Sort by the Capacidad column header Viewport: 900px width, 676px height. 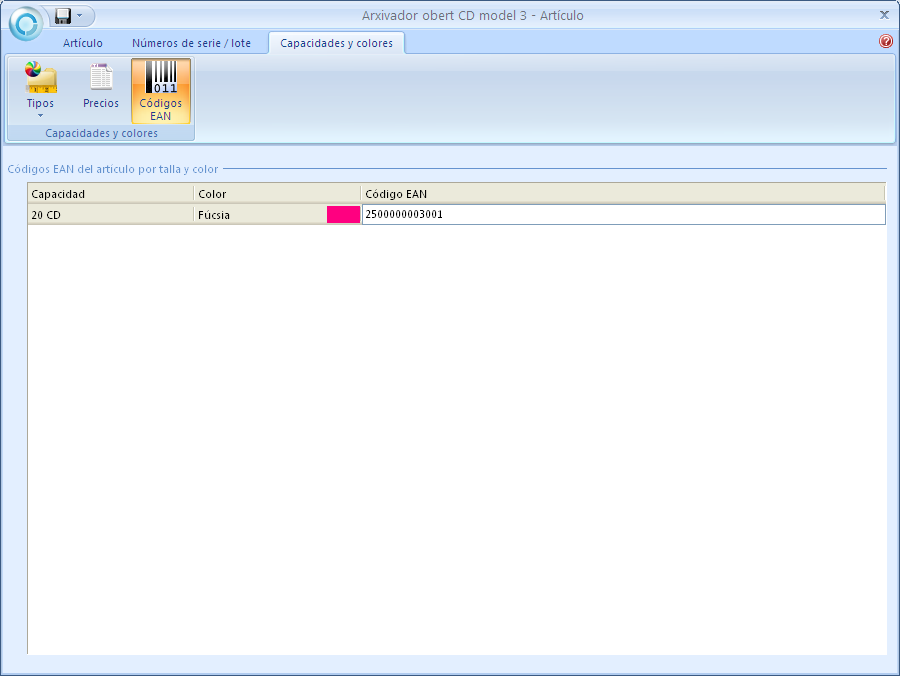[110, 193]
